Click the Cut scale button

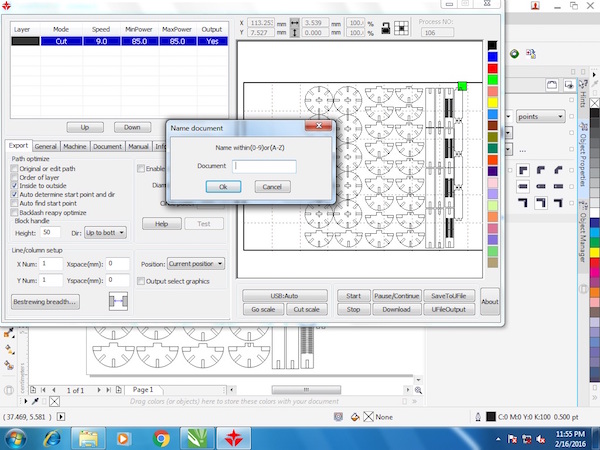tap(307, 309)
